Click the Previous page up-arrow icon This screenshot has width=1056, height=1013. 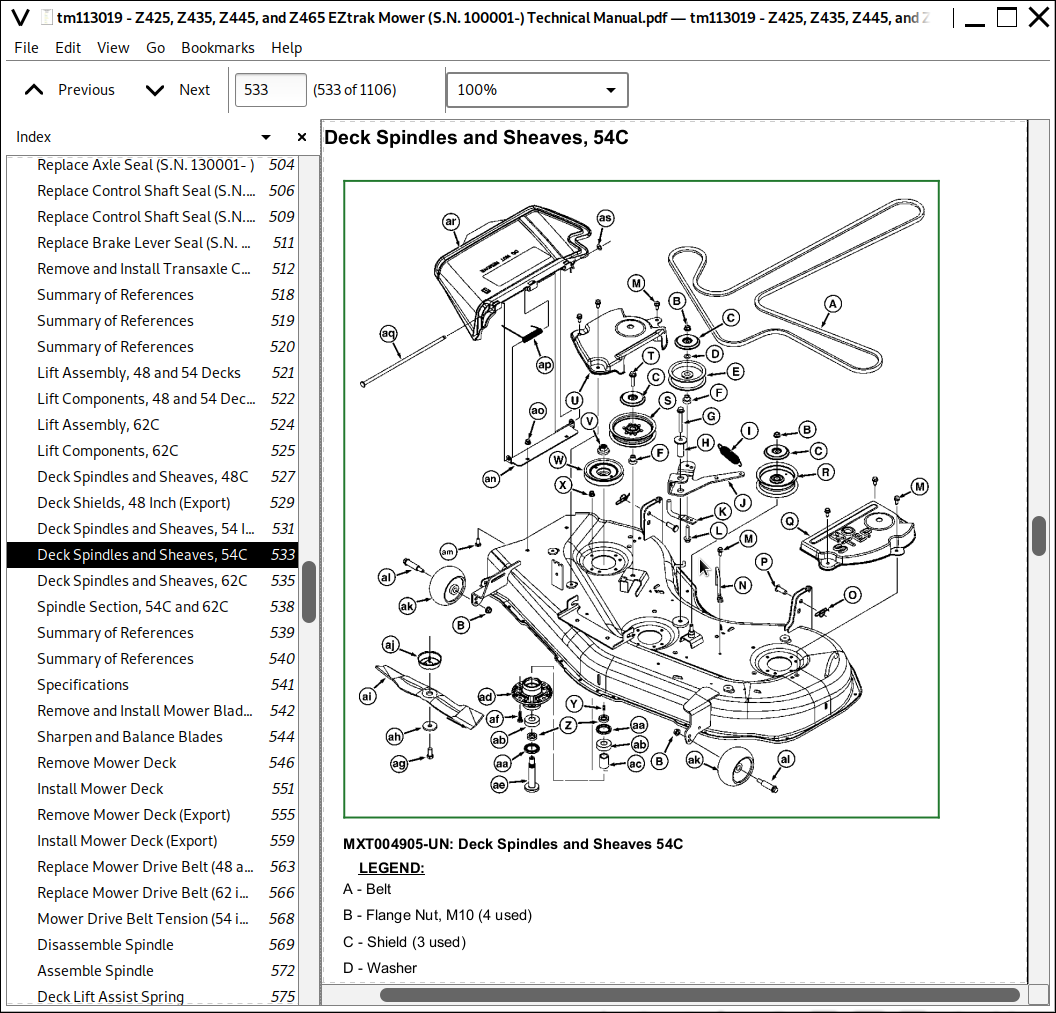(x=34, y=90)
